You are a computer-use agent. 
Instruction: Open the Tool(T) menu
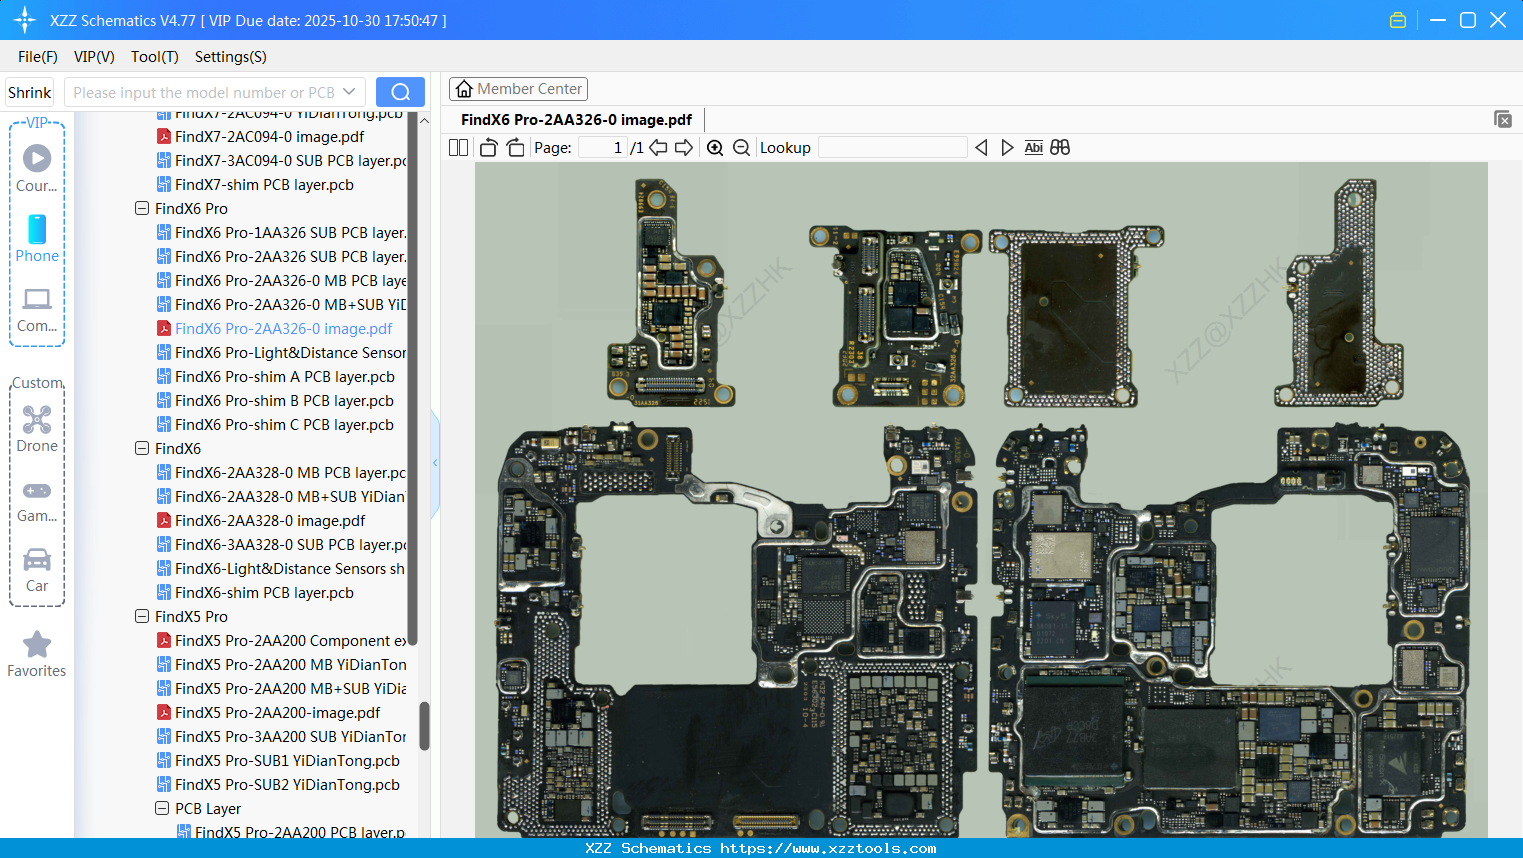point(154,57)
